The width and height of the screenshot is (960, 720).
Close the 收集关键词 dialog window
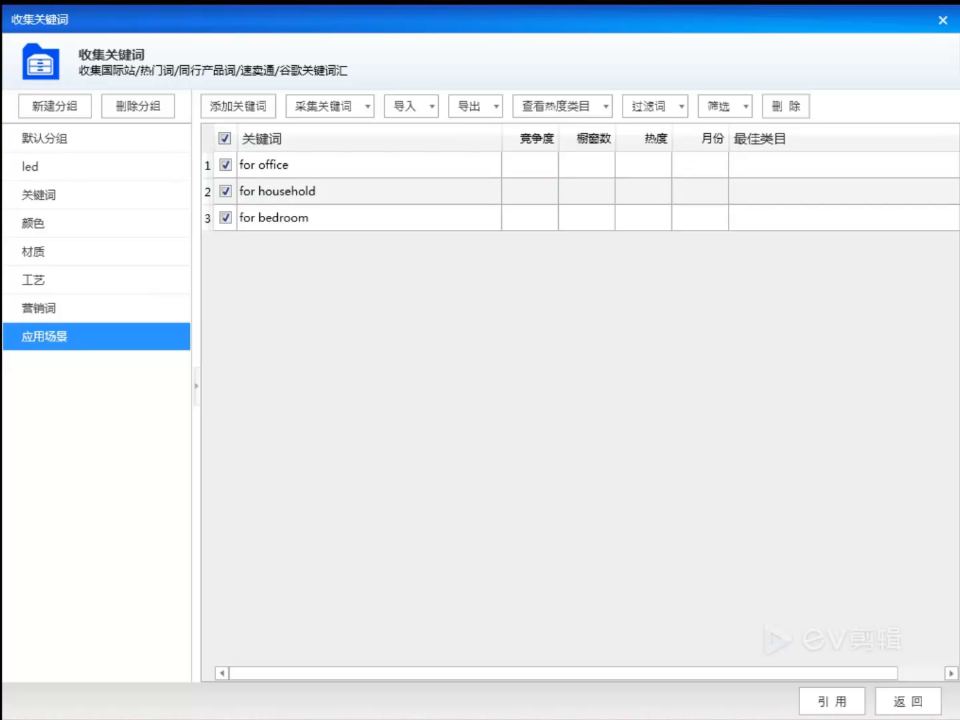[943, 20]
